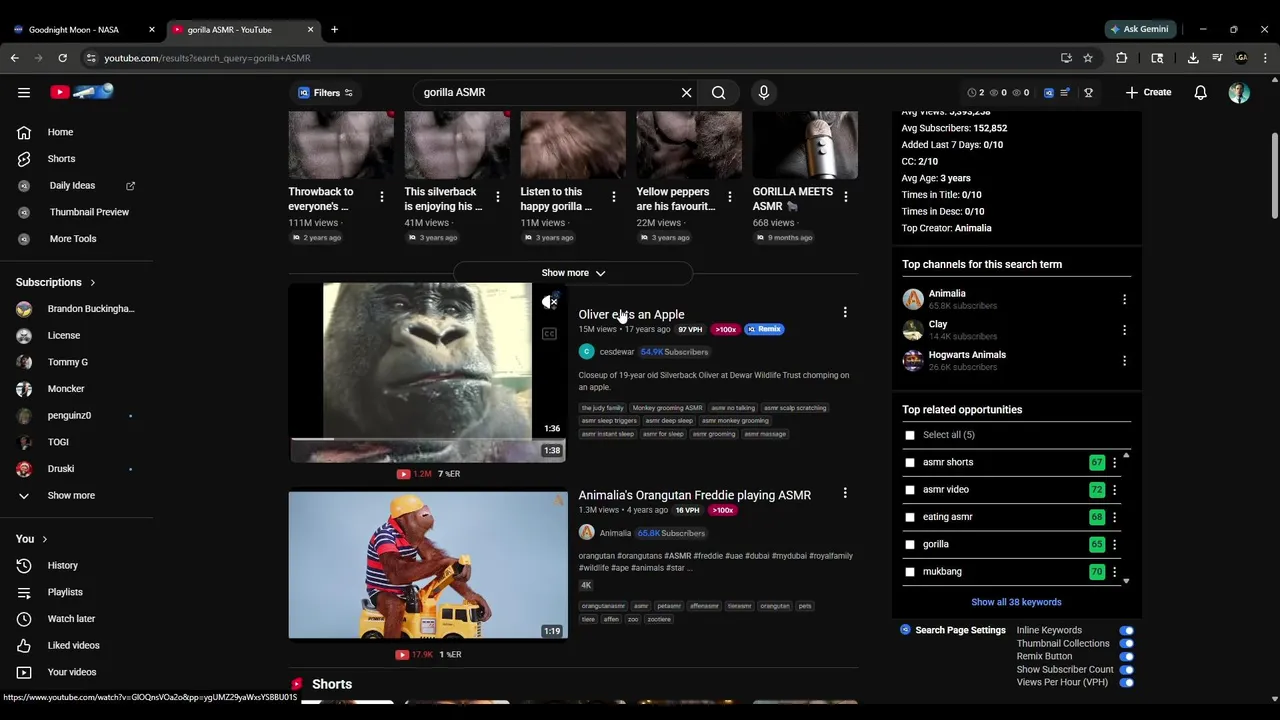This screenshot has height=720, width=1280.
Task: Click the video preview progress bar
Action: (427, 438)
